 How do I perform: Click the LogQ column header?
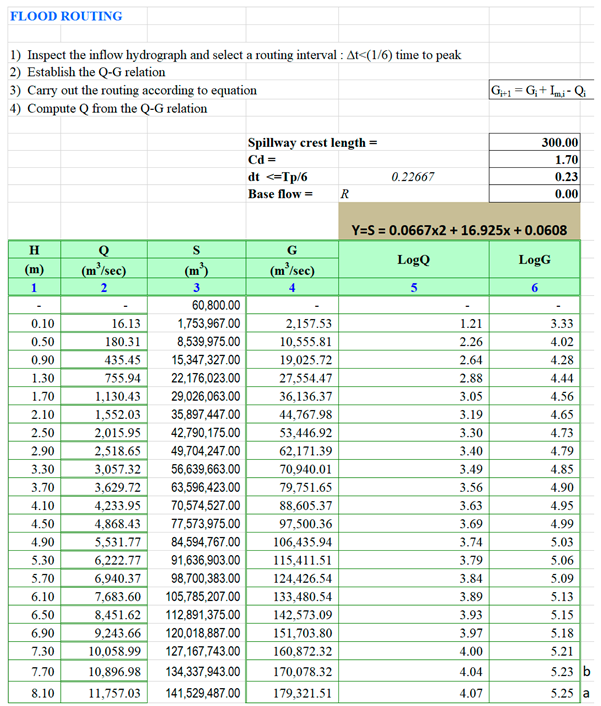click(413, 260)
